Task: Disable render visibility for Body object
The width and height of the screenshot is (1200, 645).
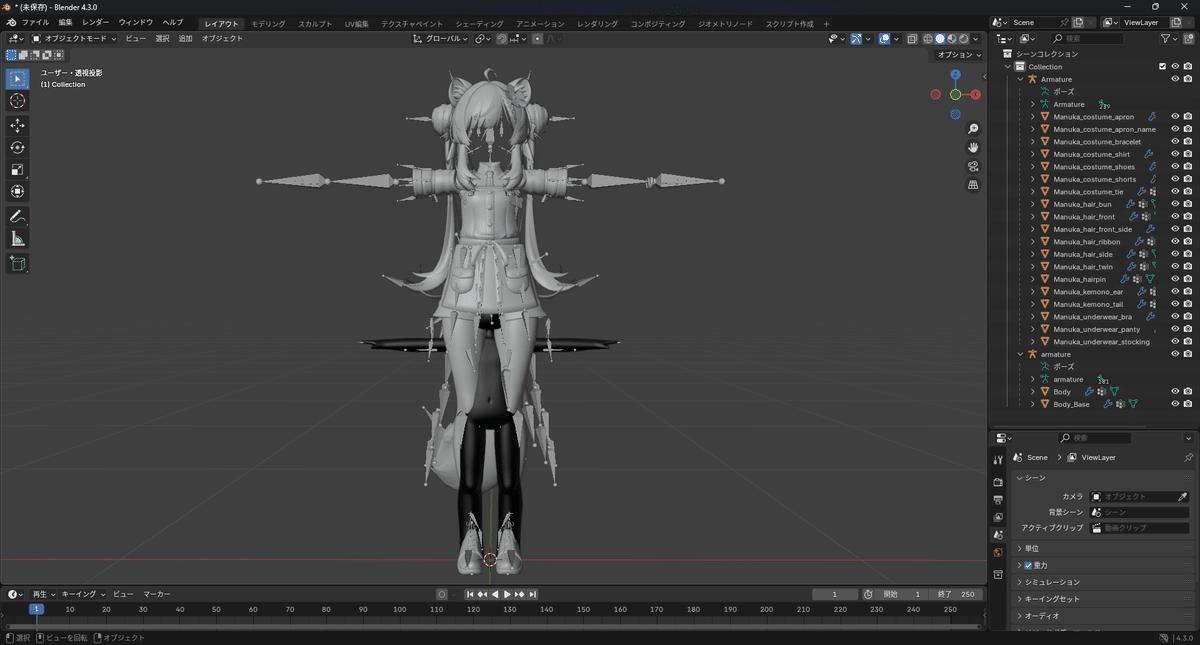Action: (x=1187, y=391)
